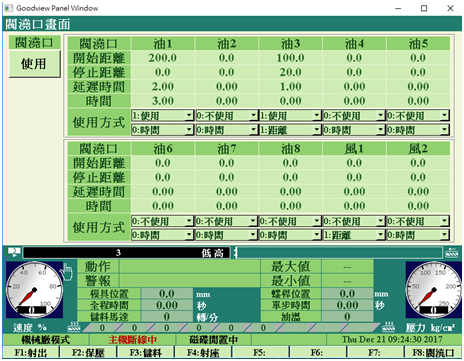Select the F7: function tab
The image size is (464, 361).
tap(376, 352)
